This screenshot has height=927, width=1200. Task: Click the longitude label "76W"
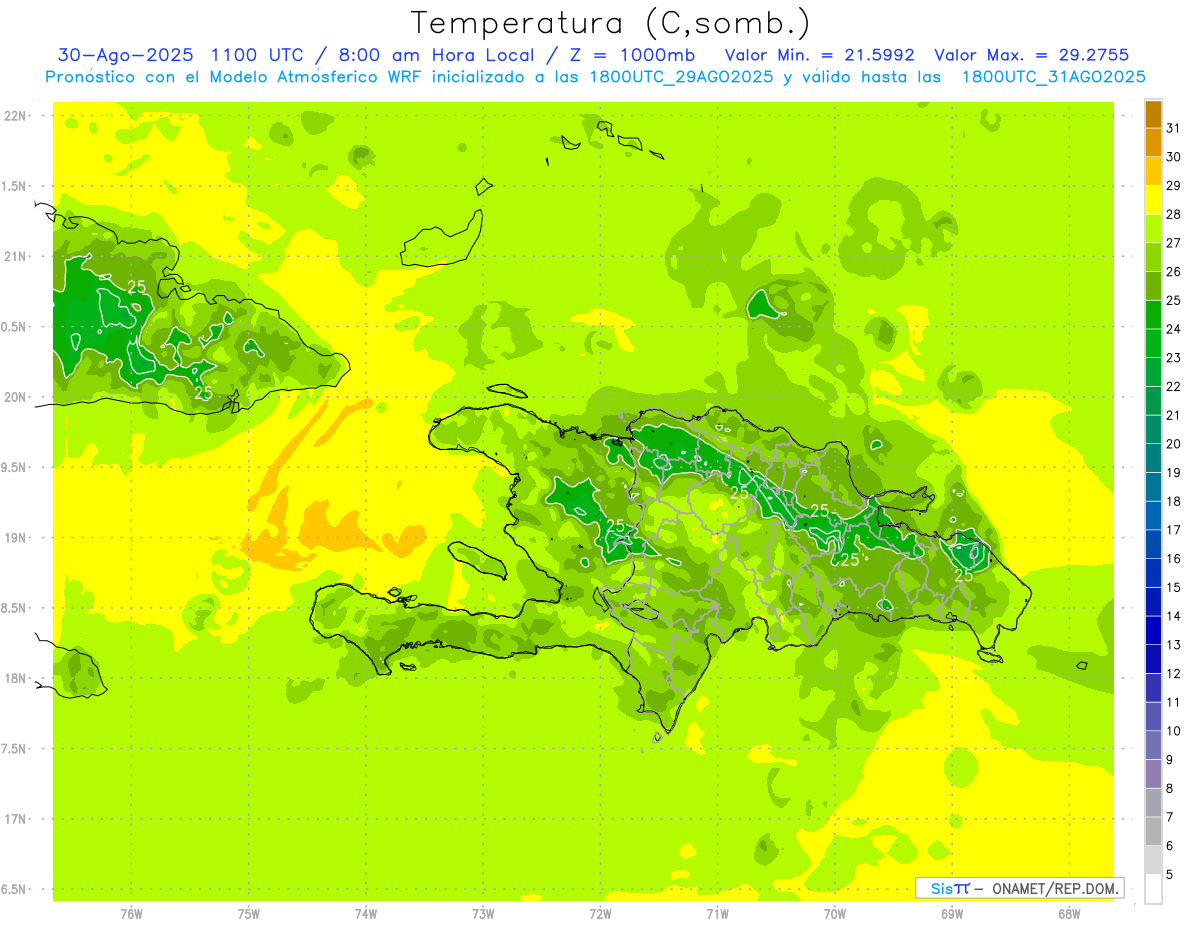click(x=131, y=914)
